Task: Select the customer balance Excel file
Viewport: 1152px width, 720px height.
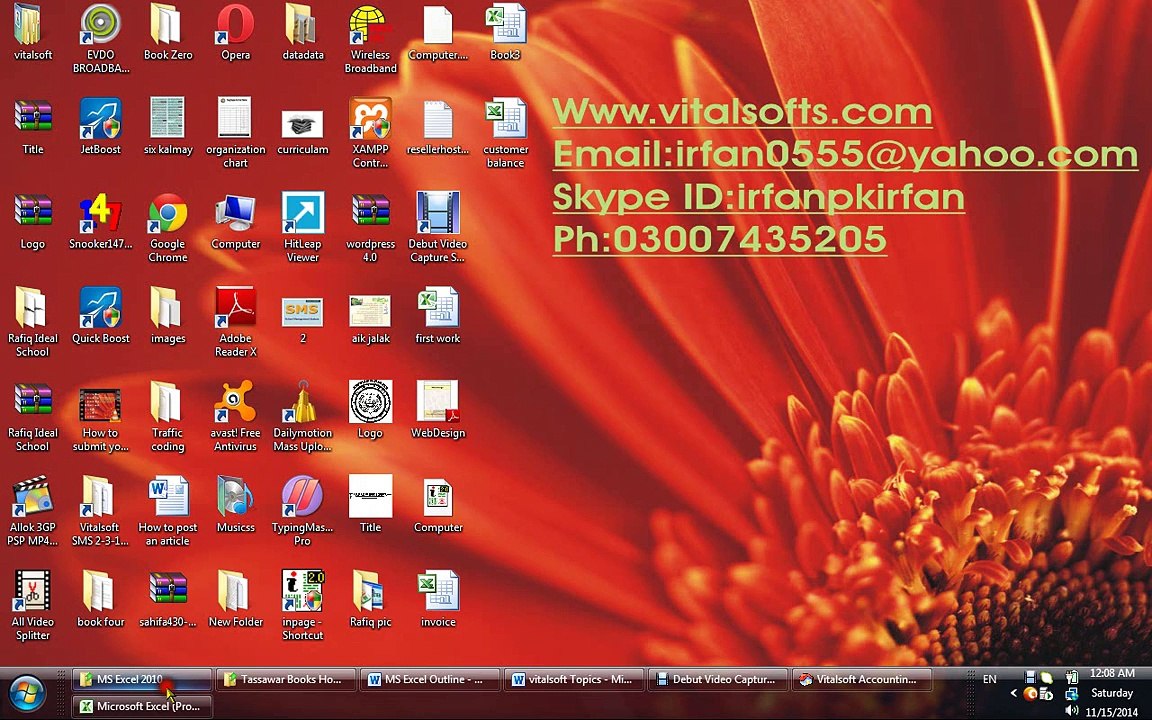Action: point(505,134)
